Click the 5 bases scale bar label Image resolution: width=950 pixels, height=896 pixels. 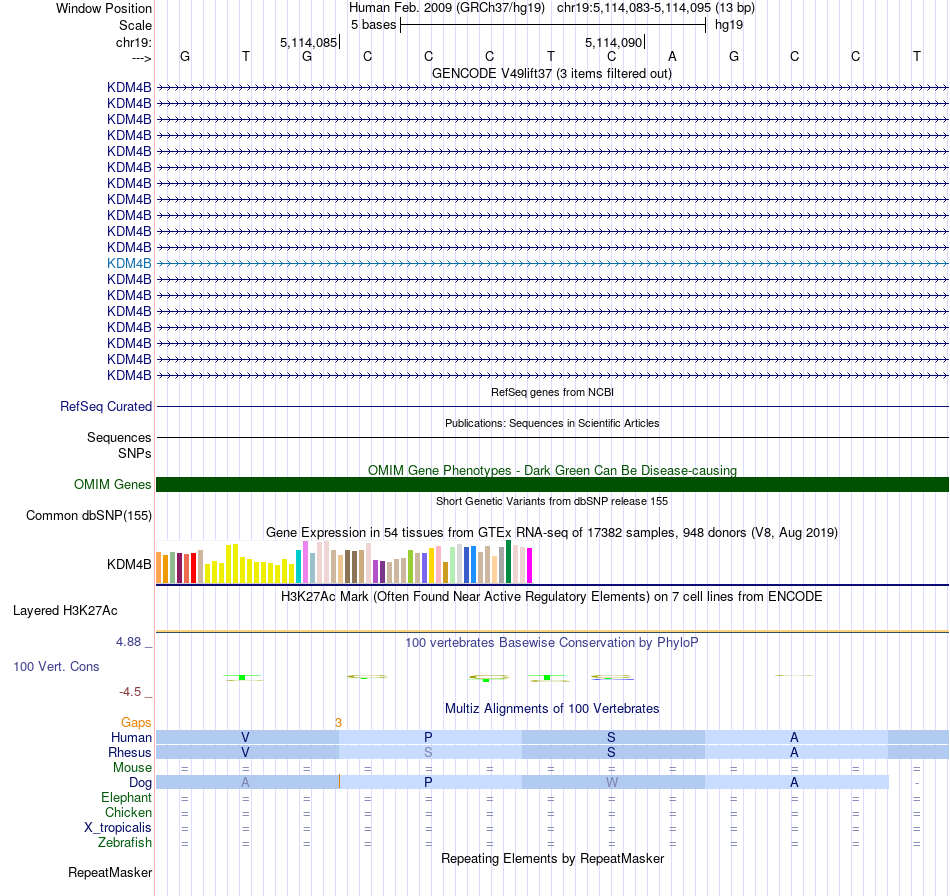click(373, 25)
